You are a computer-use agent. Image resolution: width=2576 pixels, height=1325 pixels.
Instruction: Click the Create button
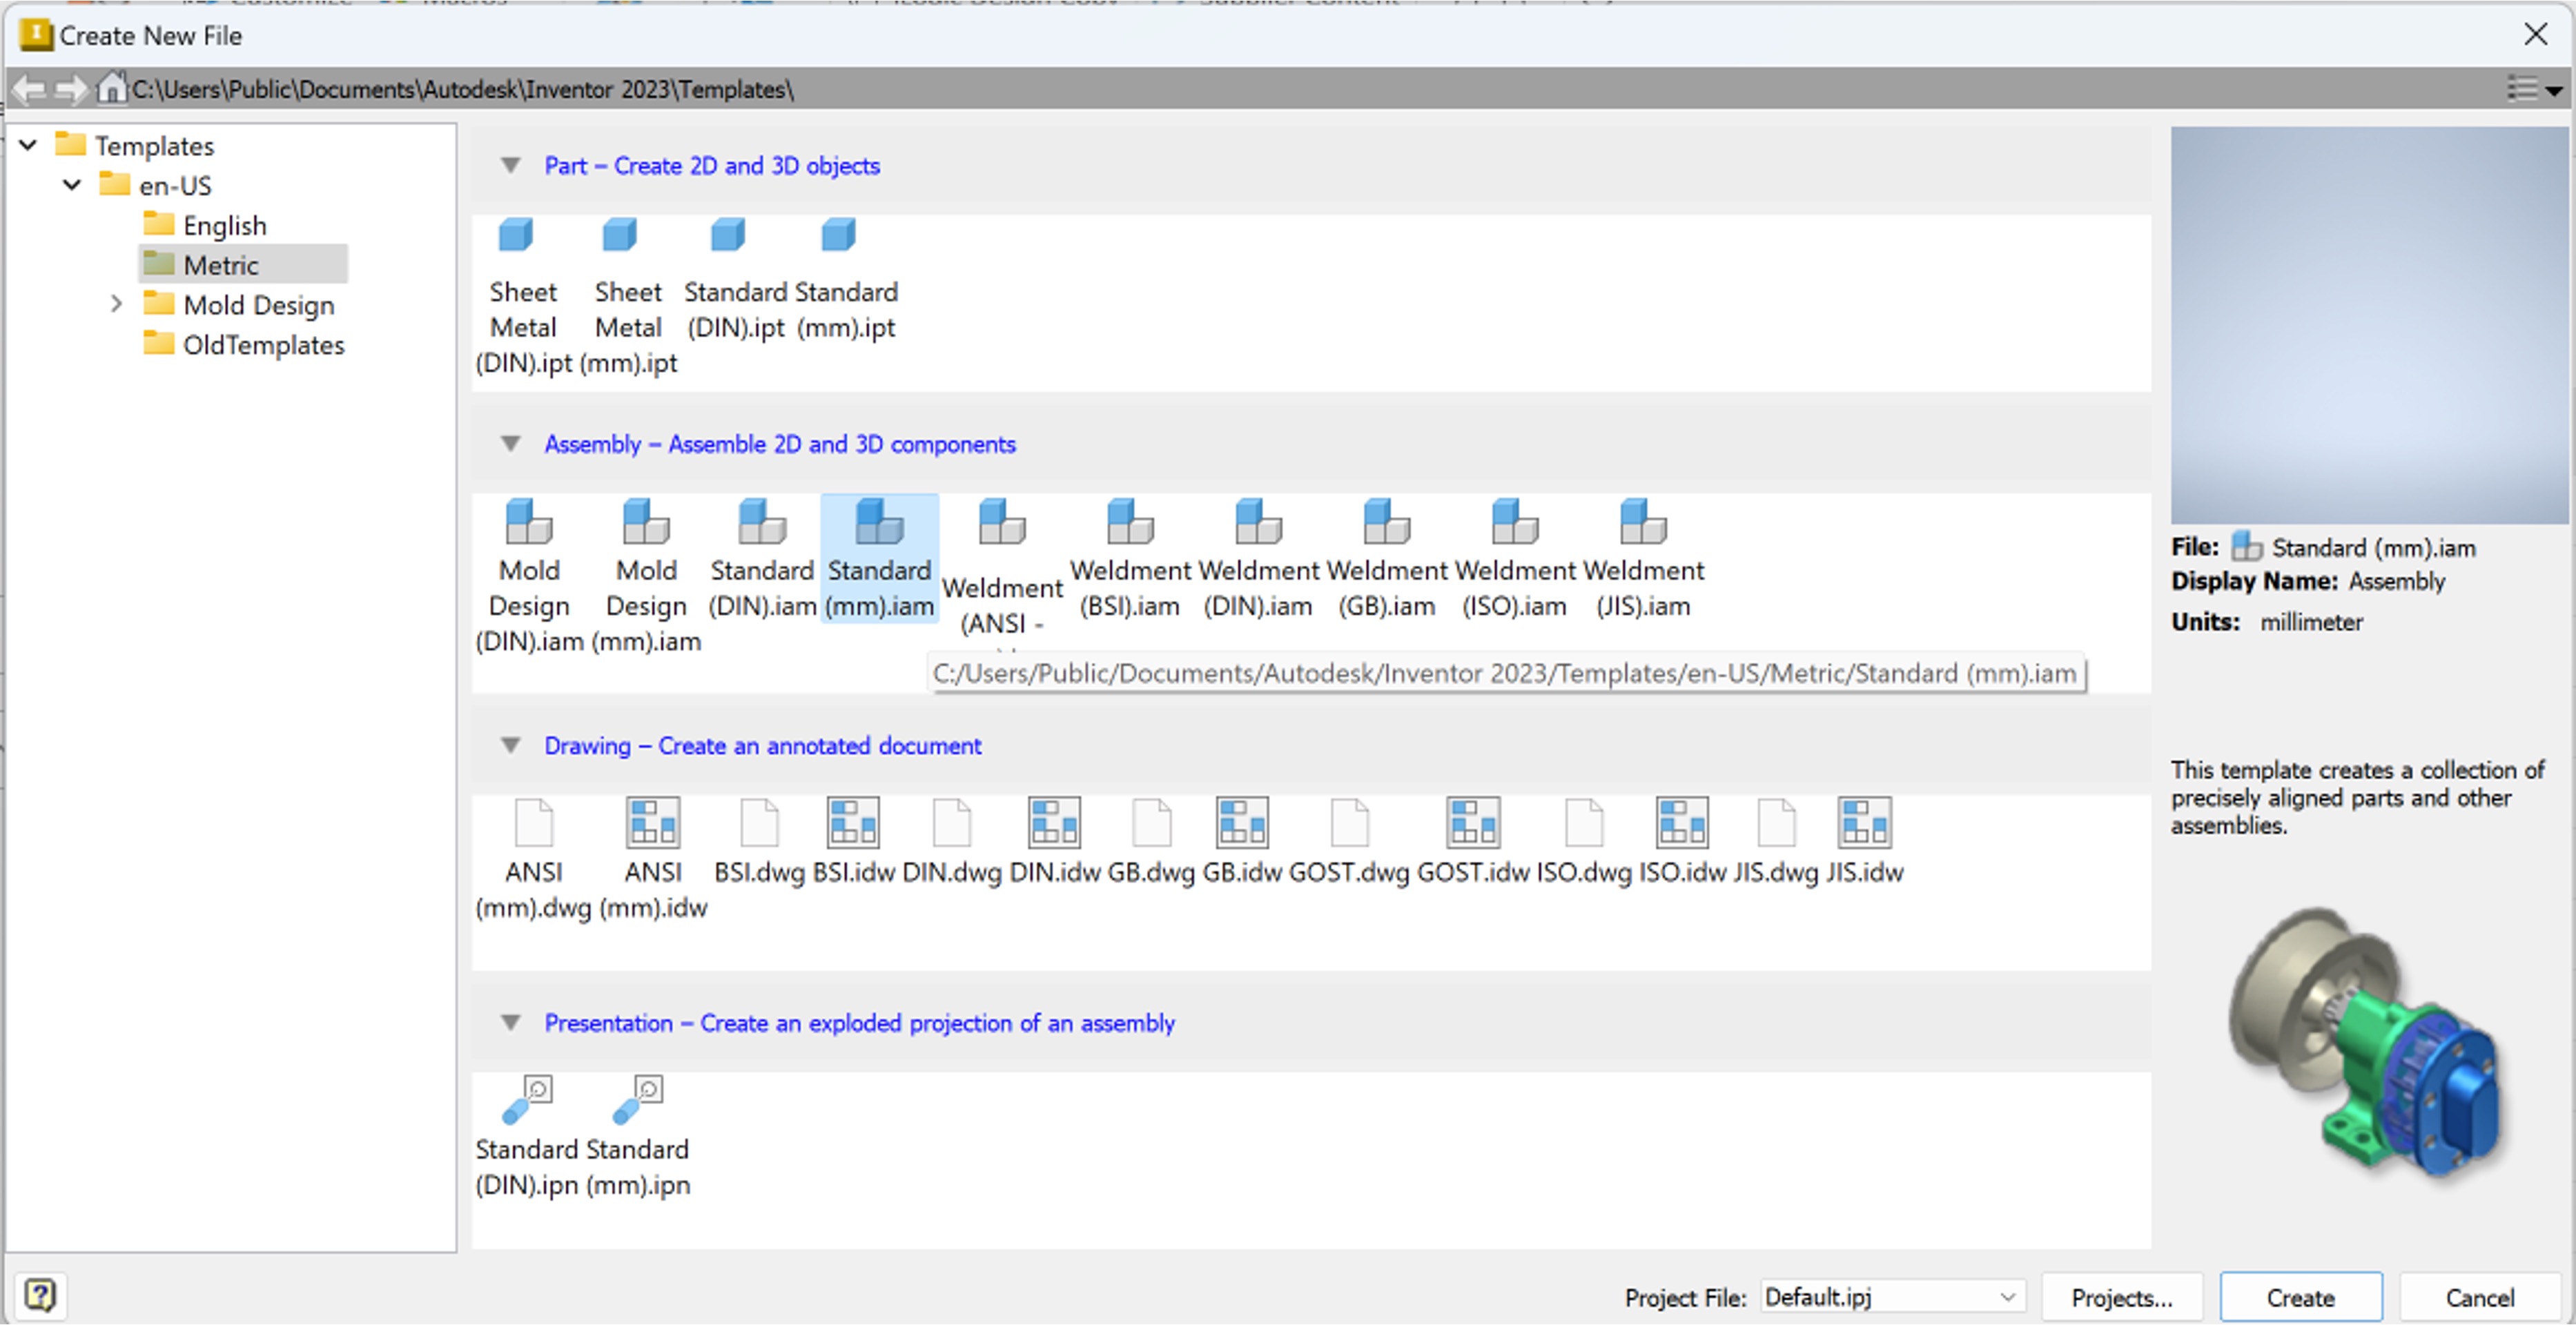click(x=2300, y=1297)
